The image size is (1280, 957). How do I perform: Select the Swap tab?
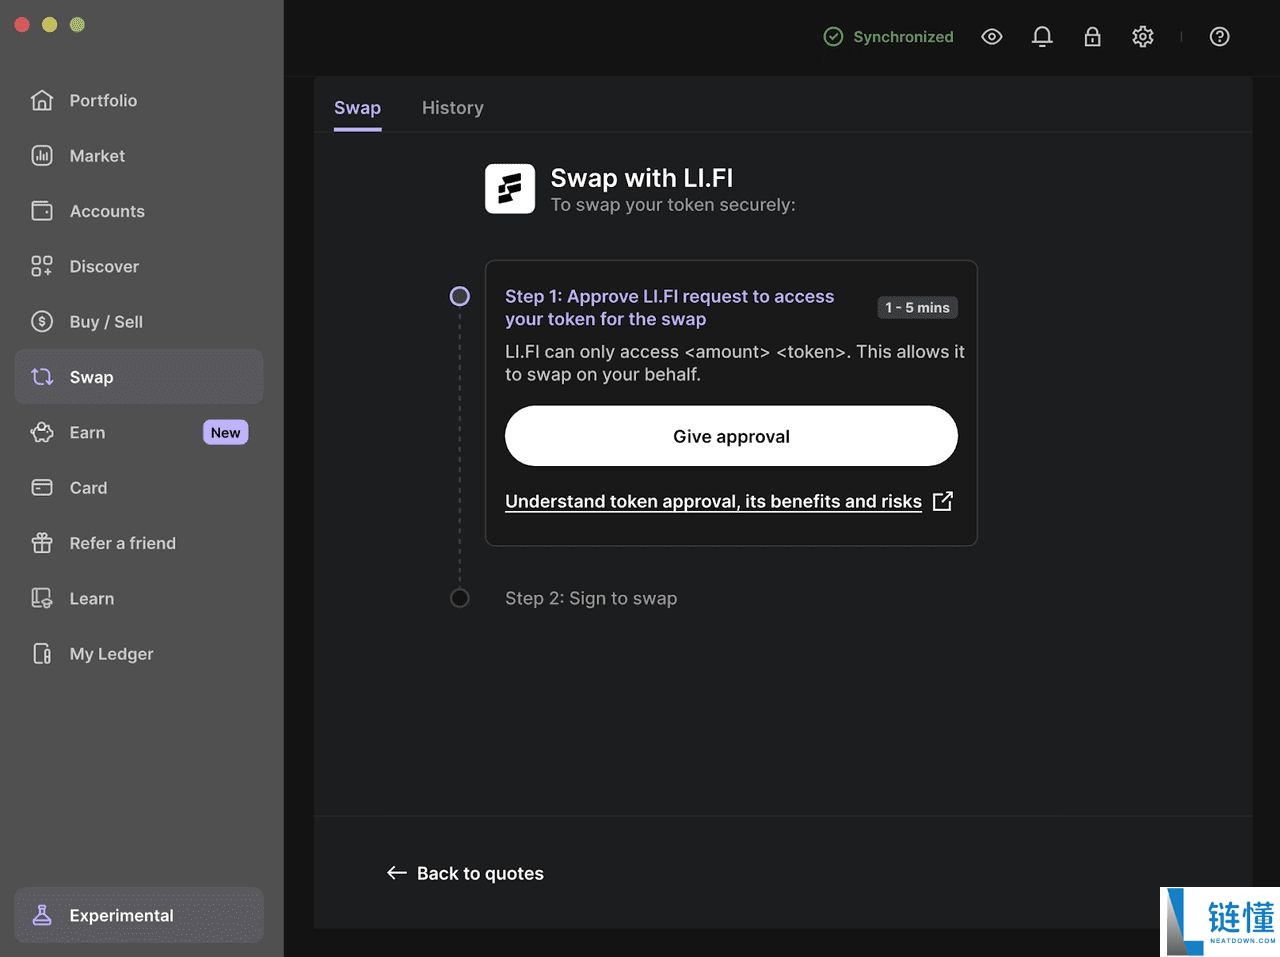click(x=357, y=107)
